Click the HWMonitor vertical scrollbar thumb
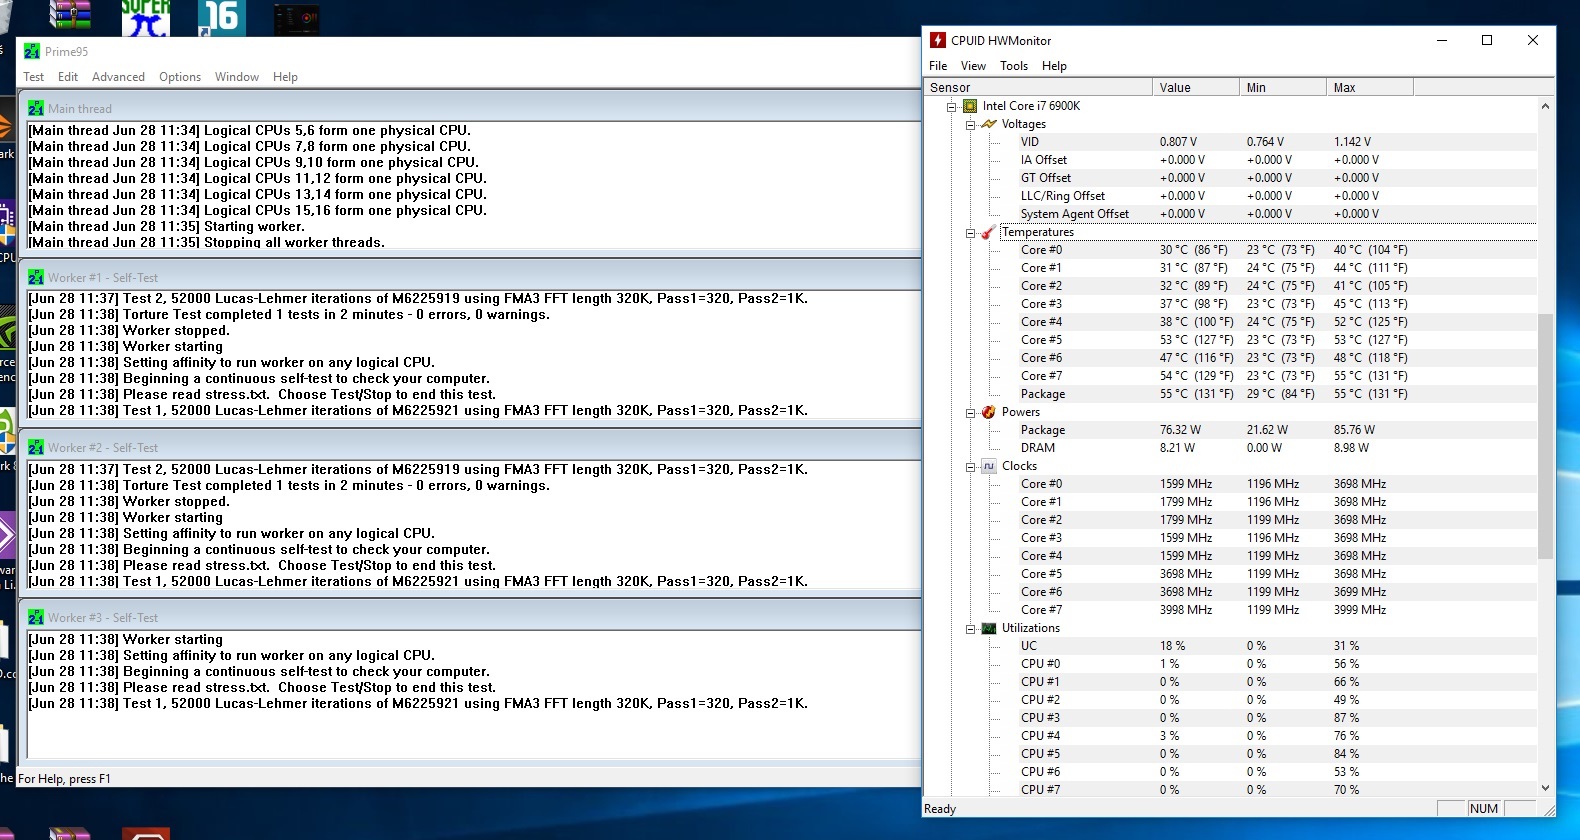The image size is (1580, 840). coord(1546,436)
